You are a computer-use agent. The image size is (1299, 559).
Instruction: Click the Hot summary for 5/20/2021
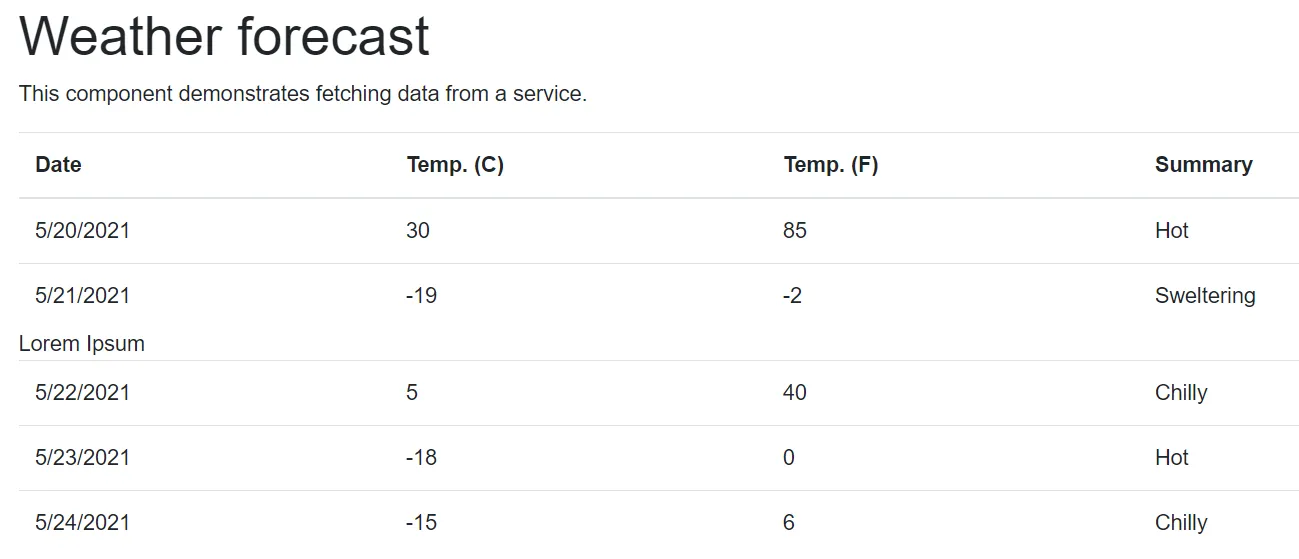(1171, 231)
